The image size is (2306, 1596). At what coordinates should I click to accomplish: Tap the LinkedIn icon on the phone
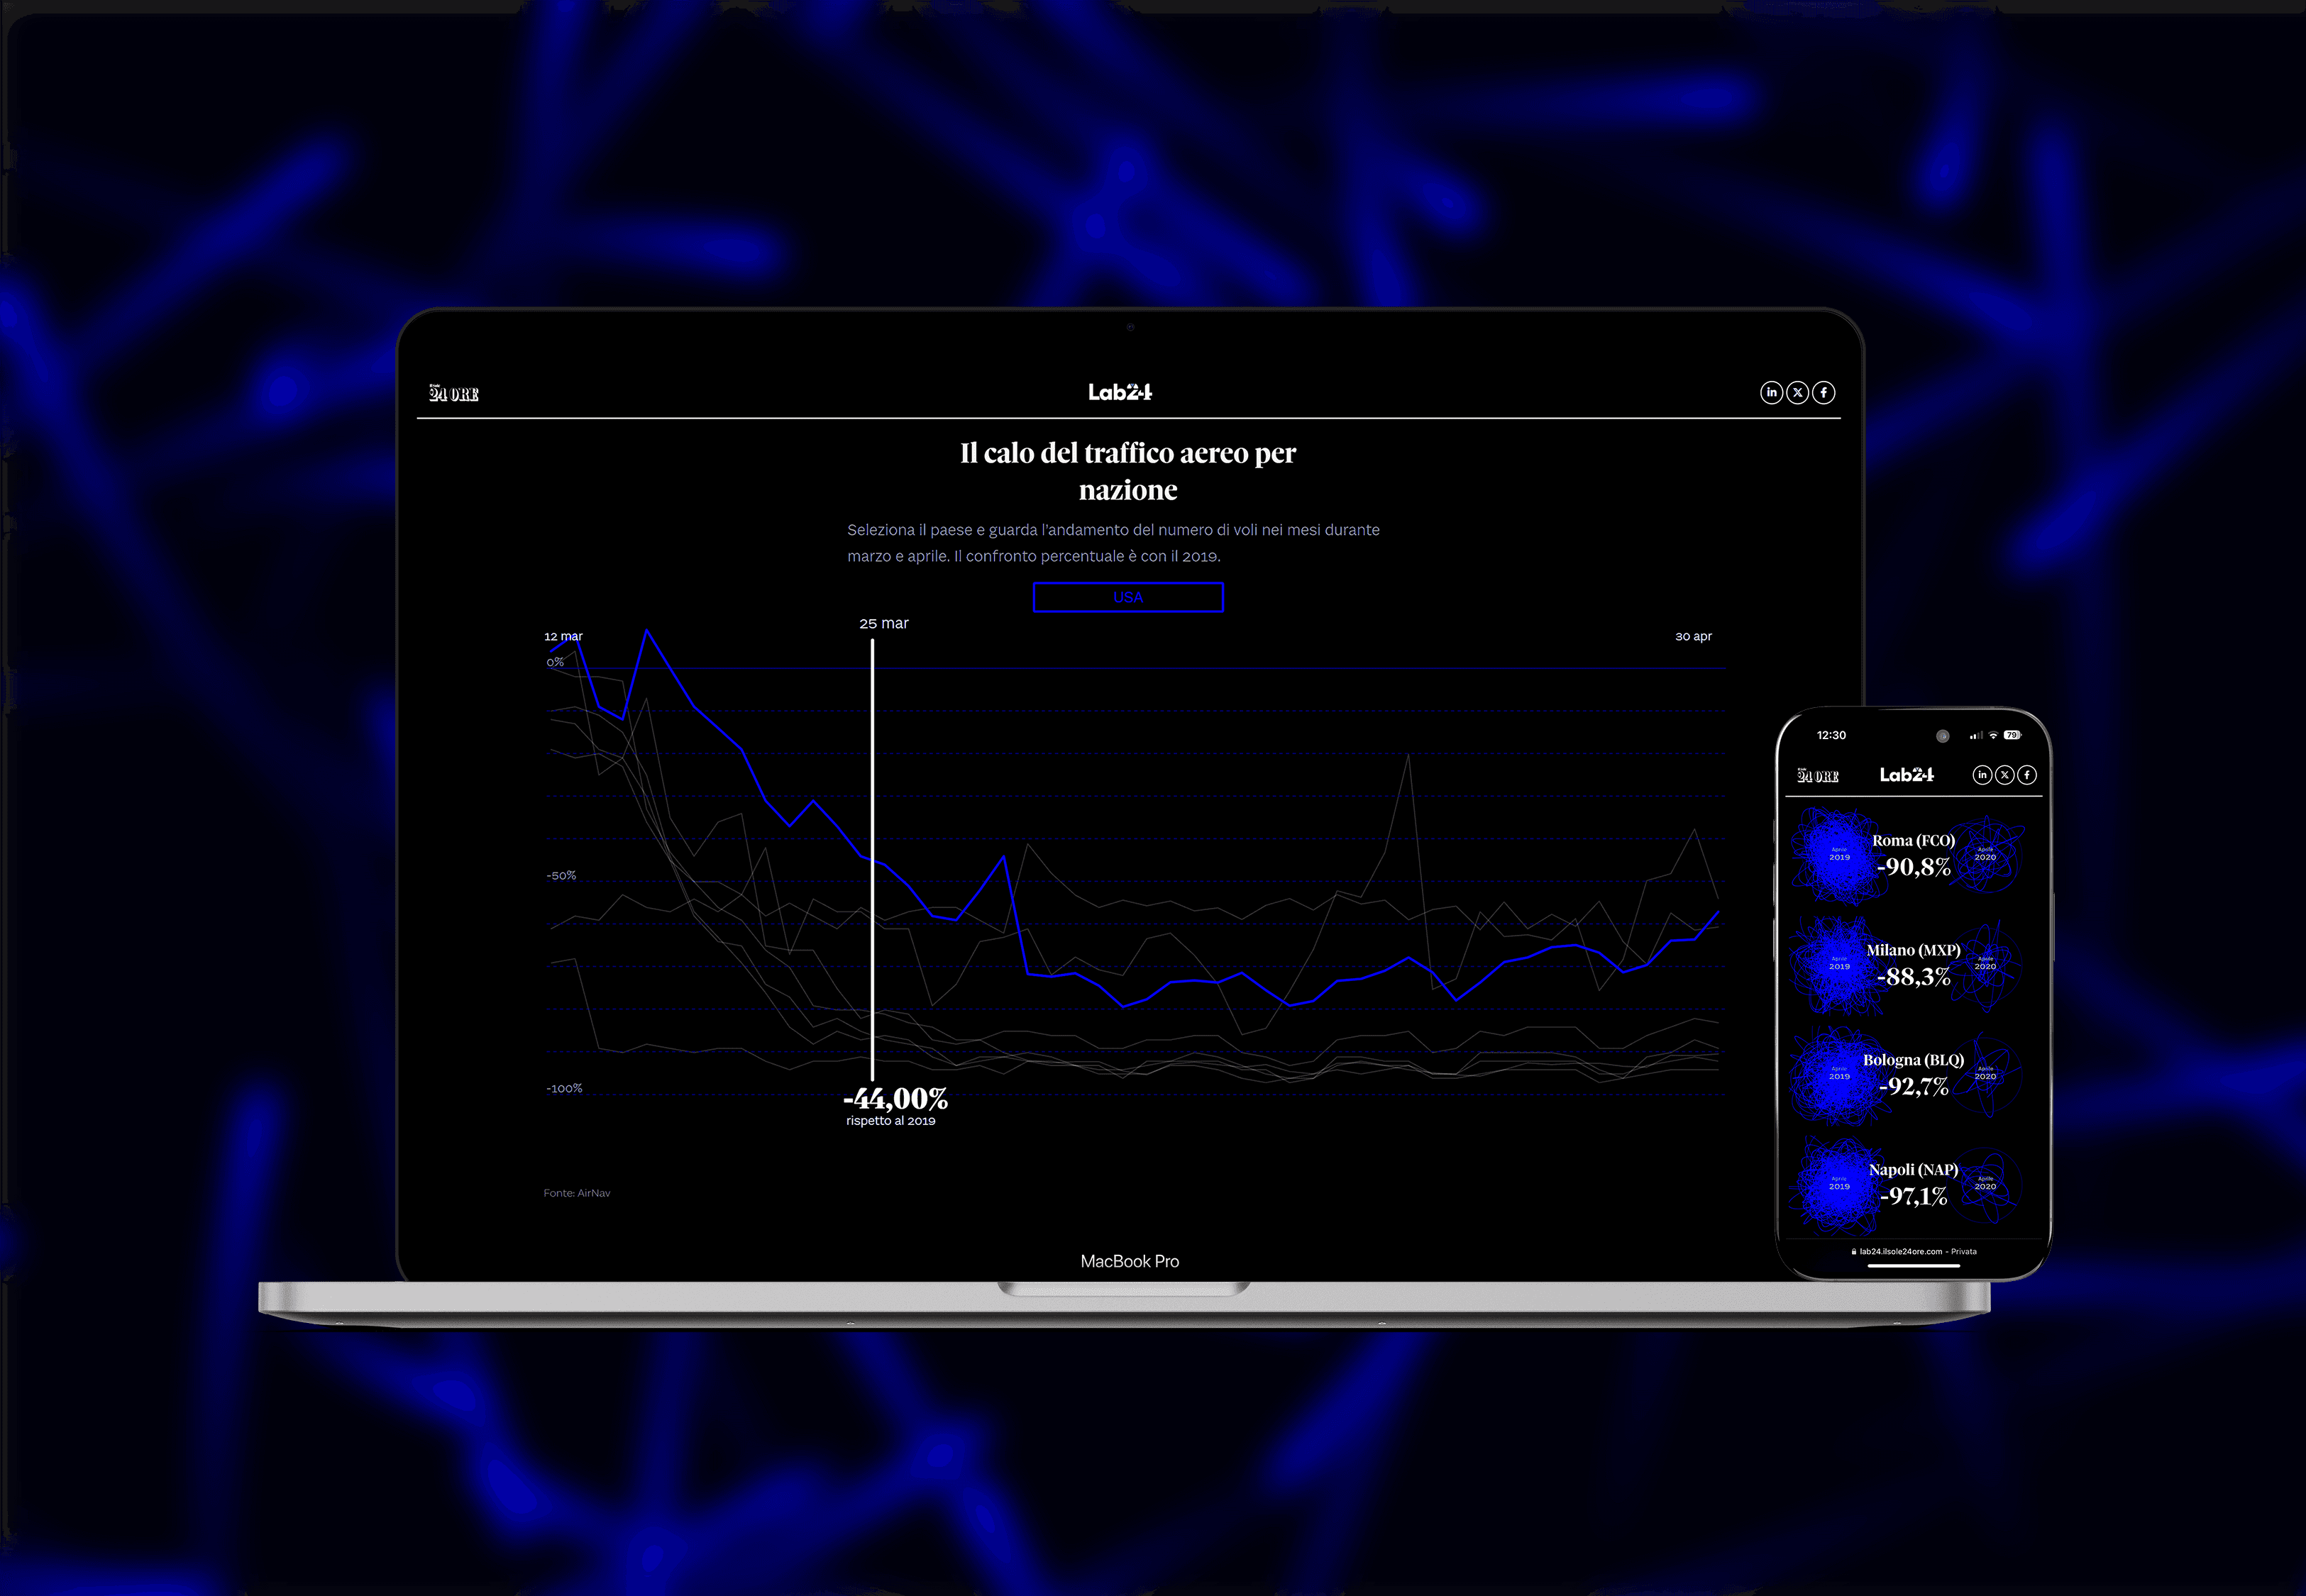(1982, 775)
